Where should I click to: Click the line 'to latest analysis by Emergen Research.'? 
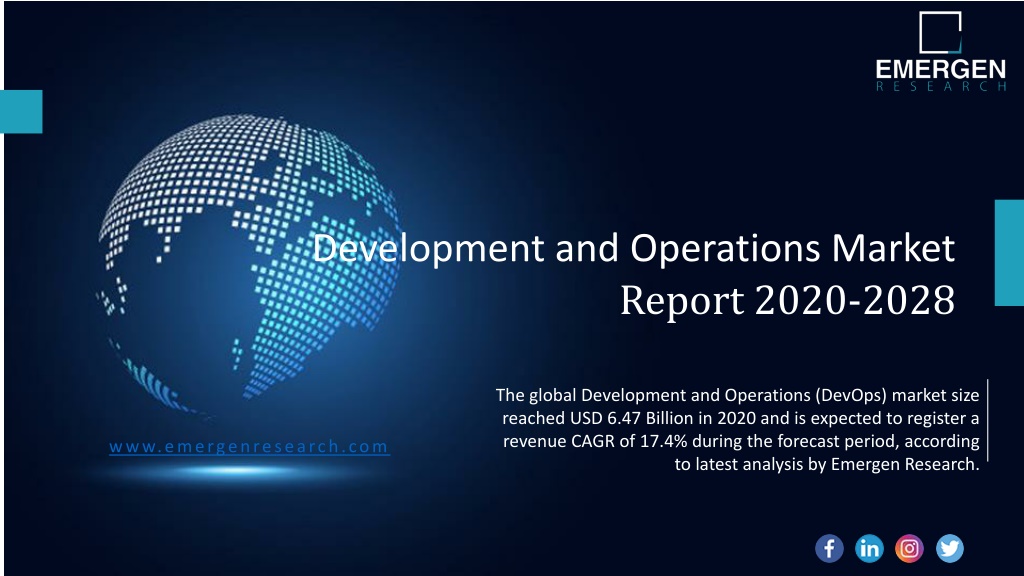pyautogui.click(x=827, y=464)
